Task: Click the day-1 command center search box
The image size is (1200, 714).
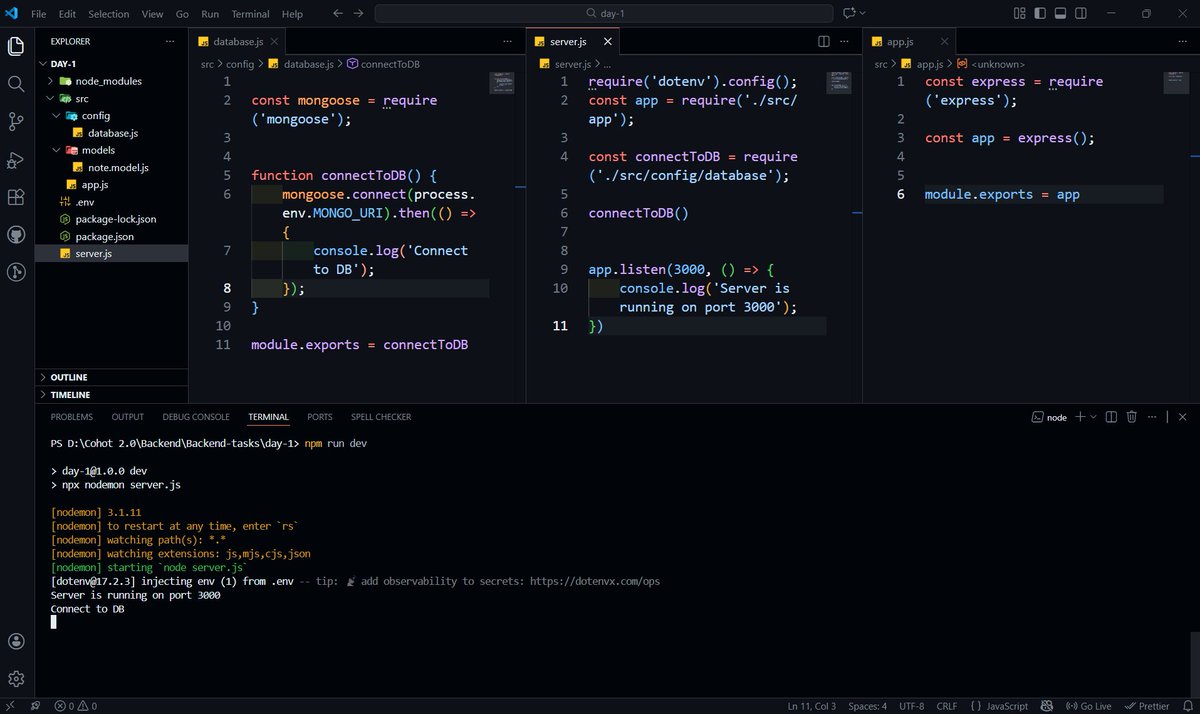Action: pyautogui.click(x=604, y=14)
